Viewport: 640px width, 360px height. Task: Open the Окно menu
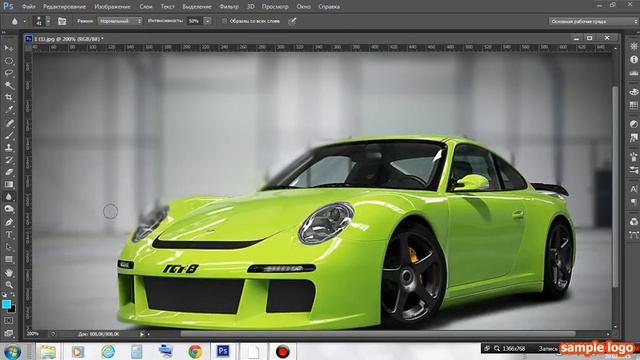click(303, 7)
